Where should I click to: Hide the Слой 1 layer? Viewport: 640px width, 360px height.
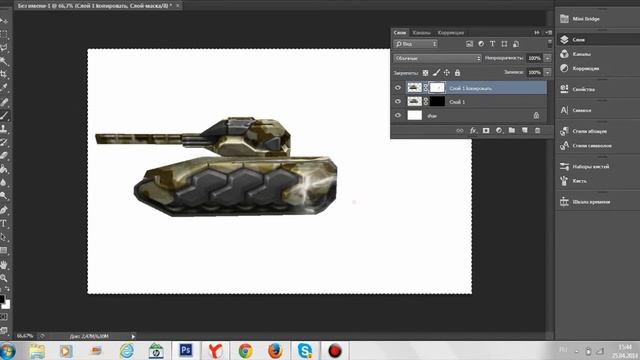click(x=398, y=102)
